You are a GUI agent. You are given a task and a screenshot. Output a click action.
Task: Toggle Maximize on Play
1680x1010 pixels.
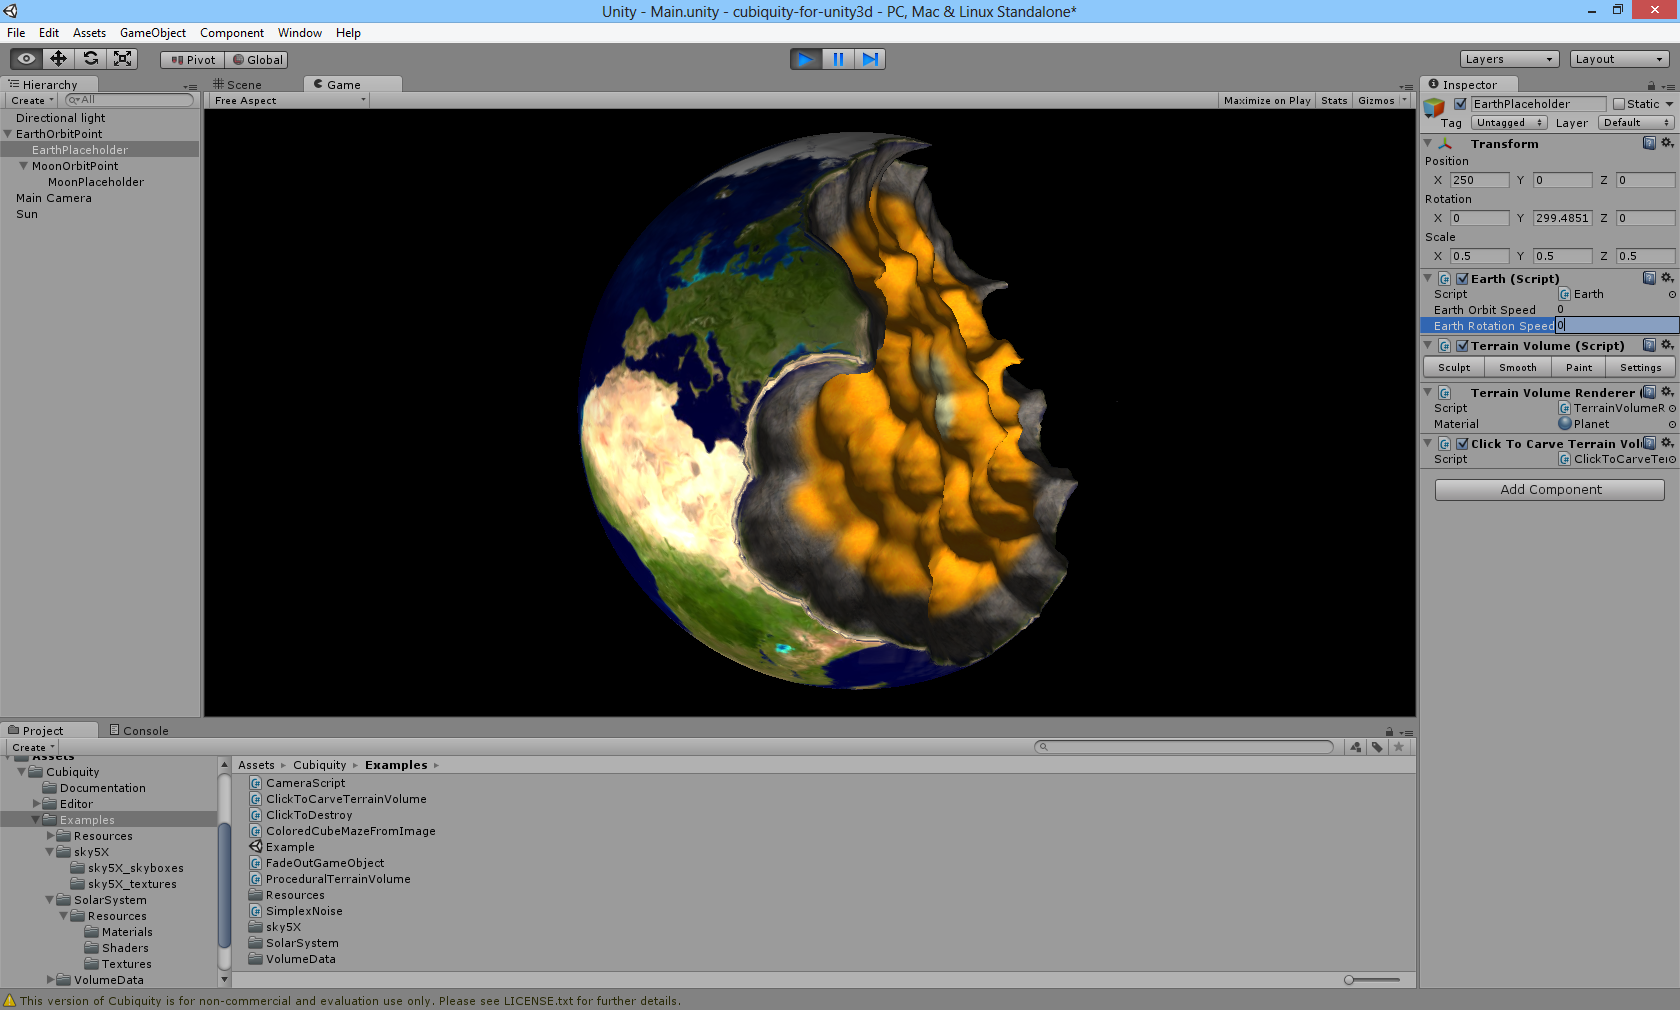tap(1267, 100)
